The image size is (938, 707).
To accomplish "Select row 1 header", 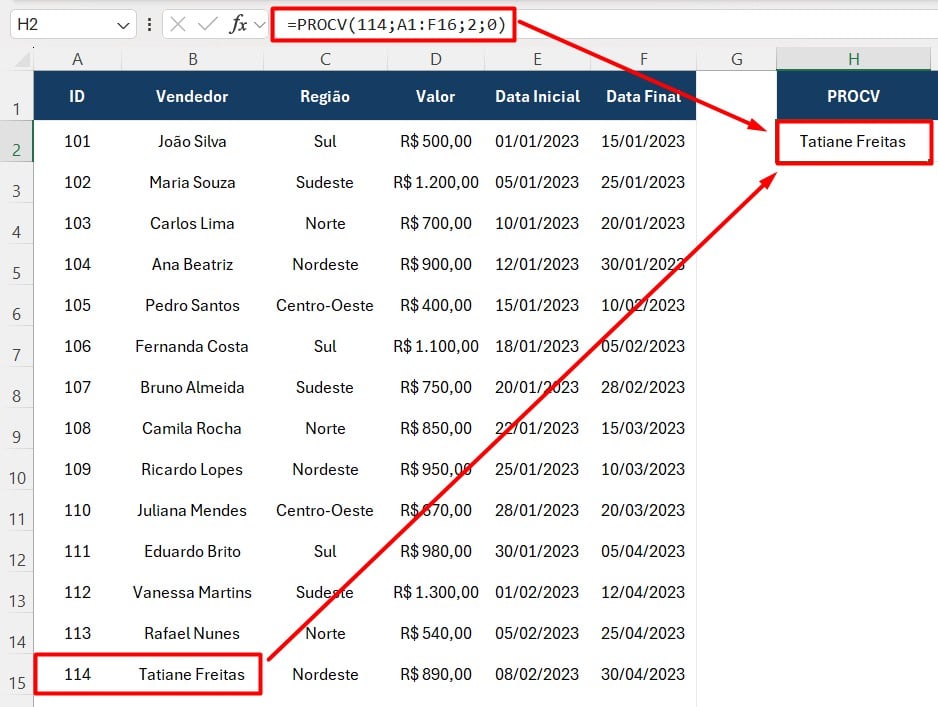I will point(17,96).
